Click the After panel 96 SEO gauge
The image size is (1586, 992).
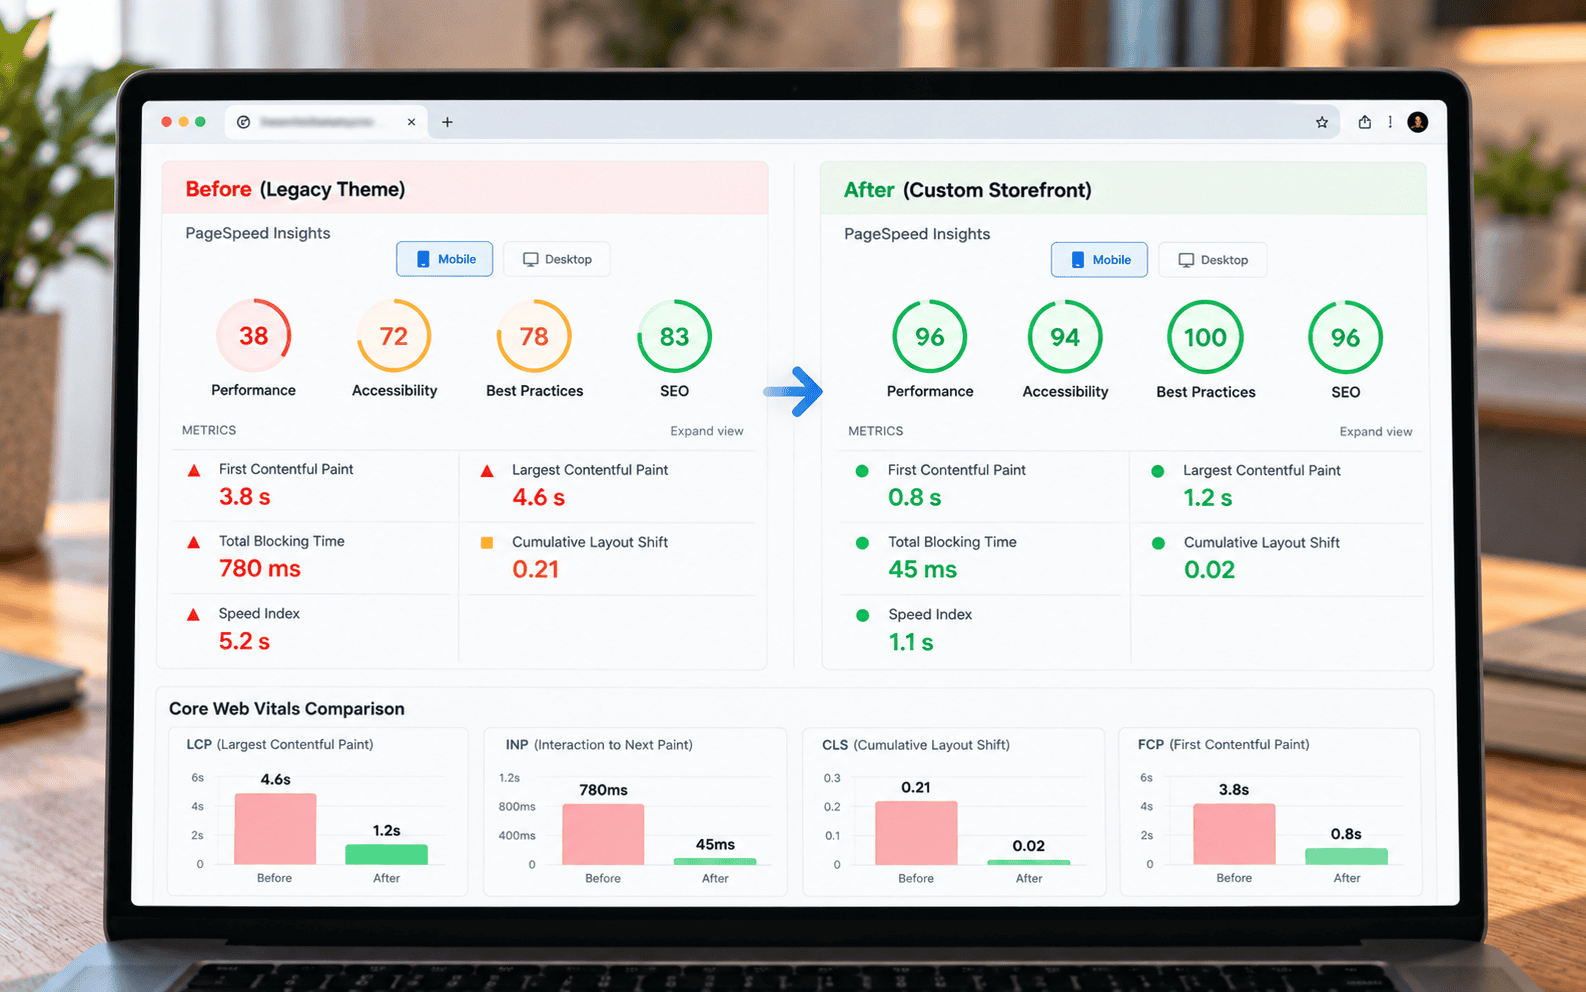point(1345,337)
